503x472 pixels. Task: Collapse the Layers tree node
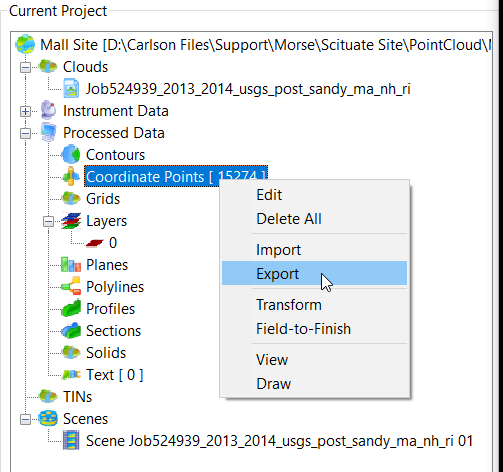[48, 221]
